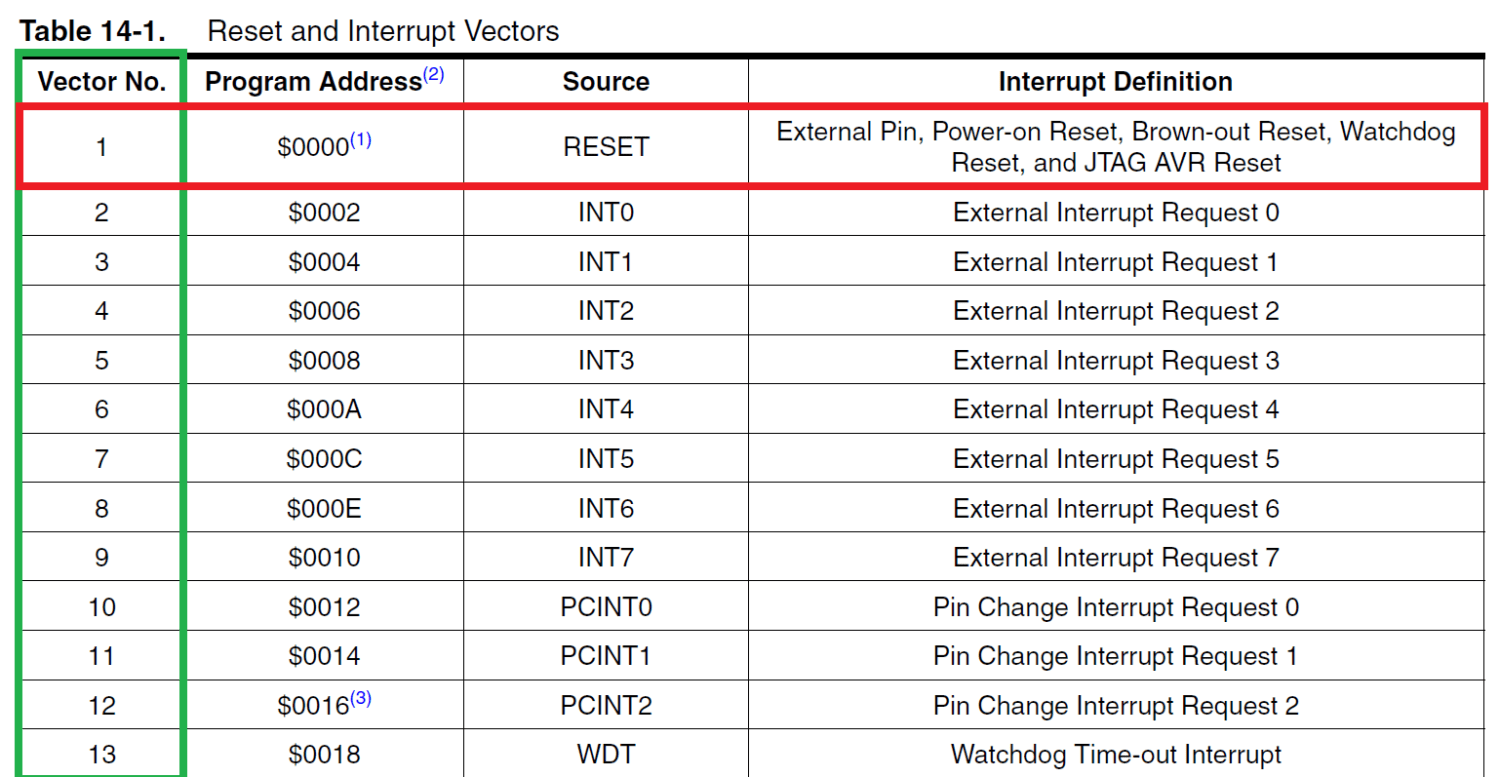Click the INT7 source entry

pyautogui.click(x=605, y=557)
